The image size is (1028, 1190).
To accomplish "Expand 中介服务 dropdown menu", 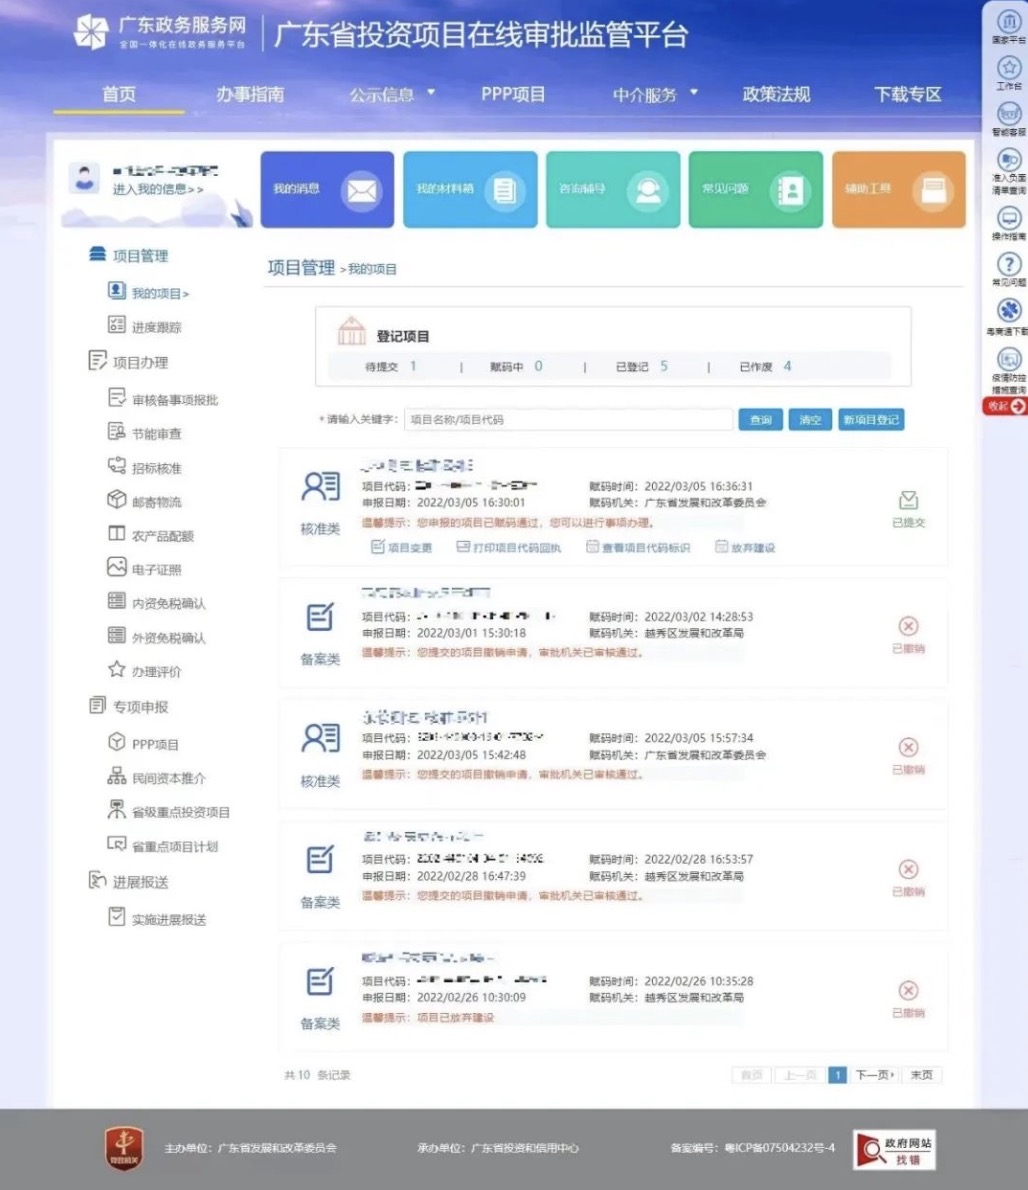I will point(655,94).
